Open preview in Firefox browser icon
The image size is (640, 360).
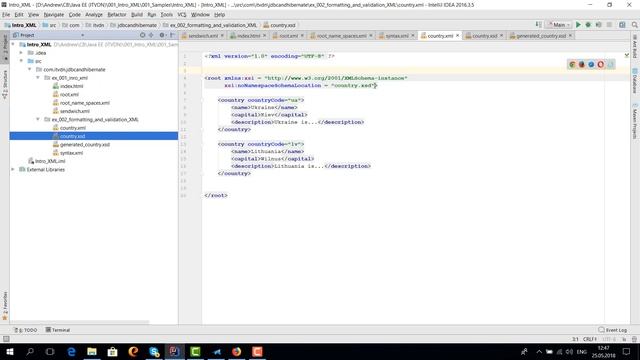[x=582, y=64]
